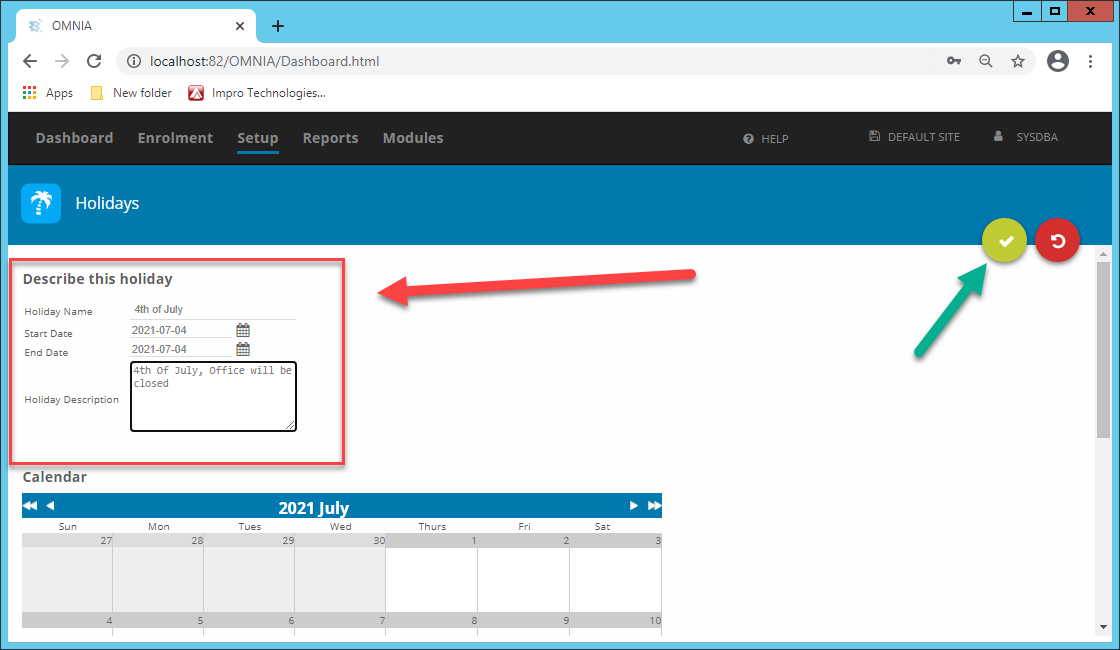Click the 'Thurs' column header

pos(432,526)
